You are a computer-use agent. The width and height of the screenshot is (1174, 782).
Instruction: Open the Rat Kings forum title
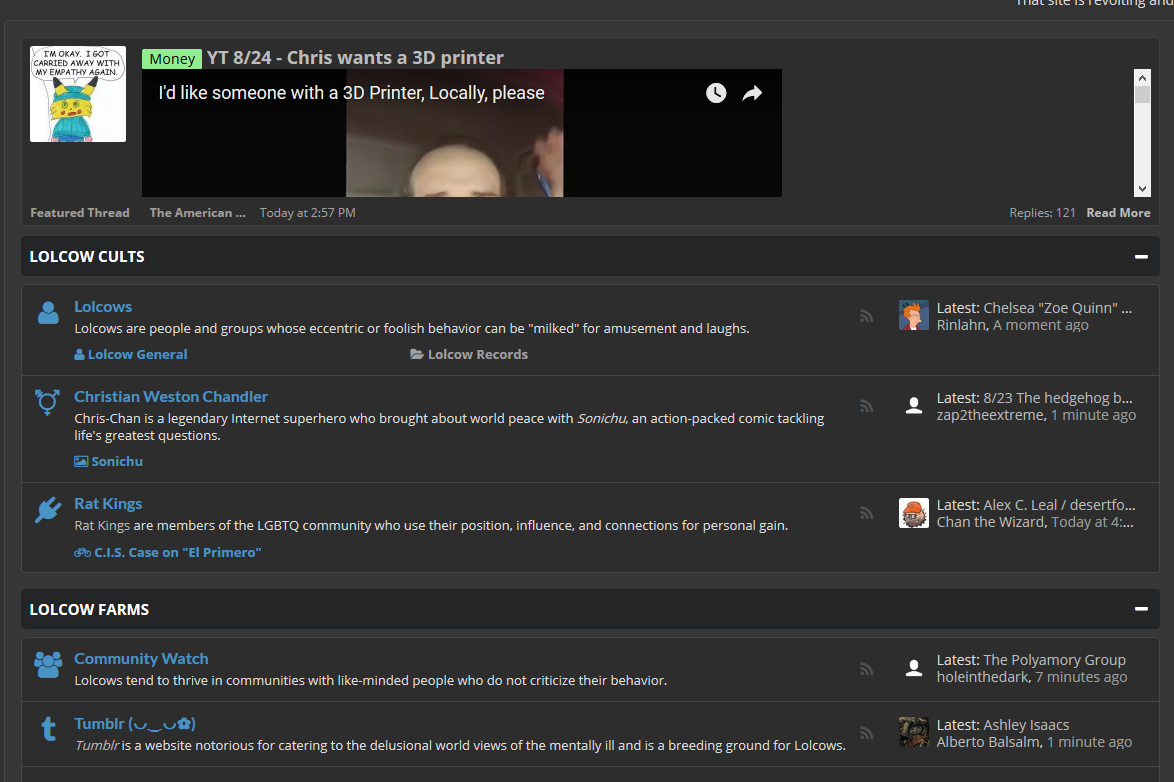tap(108, 503)
